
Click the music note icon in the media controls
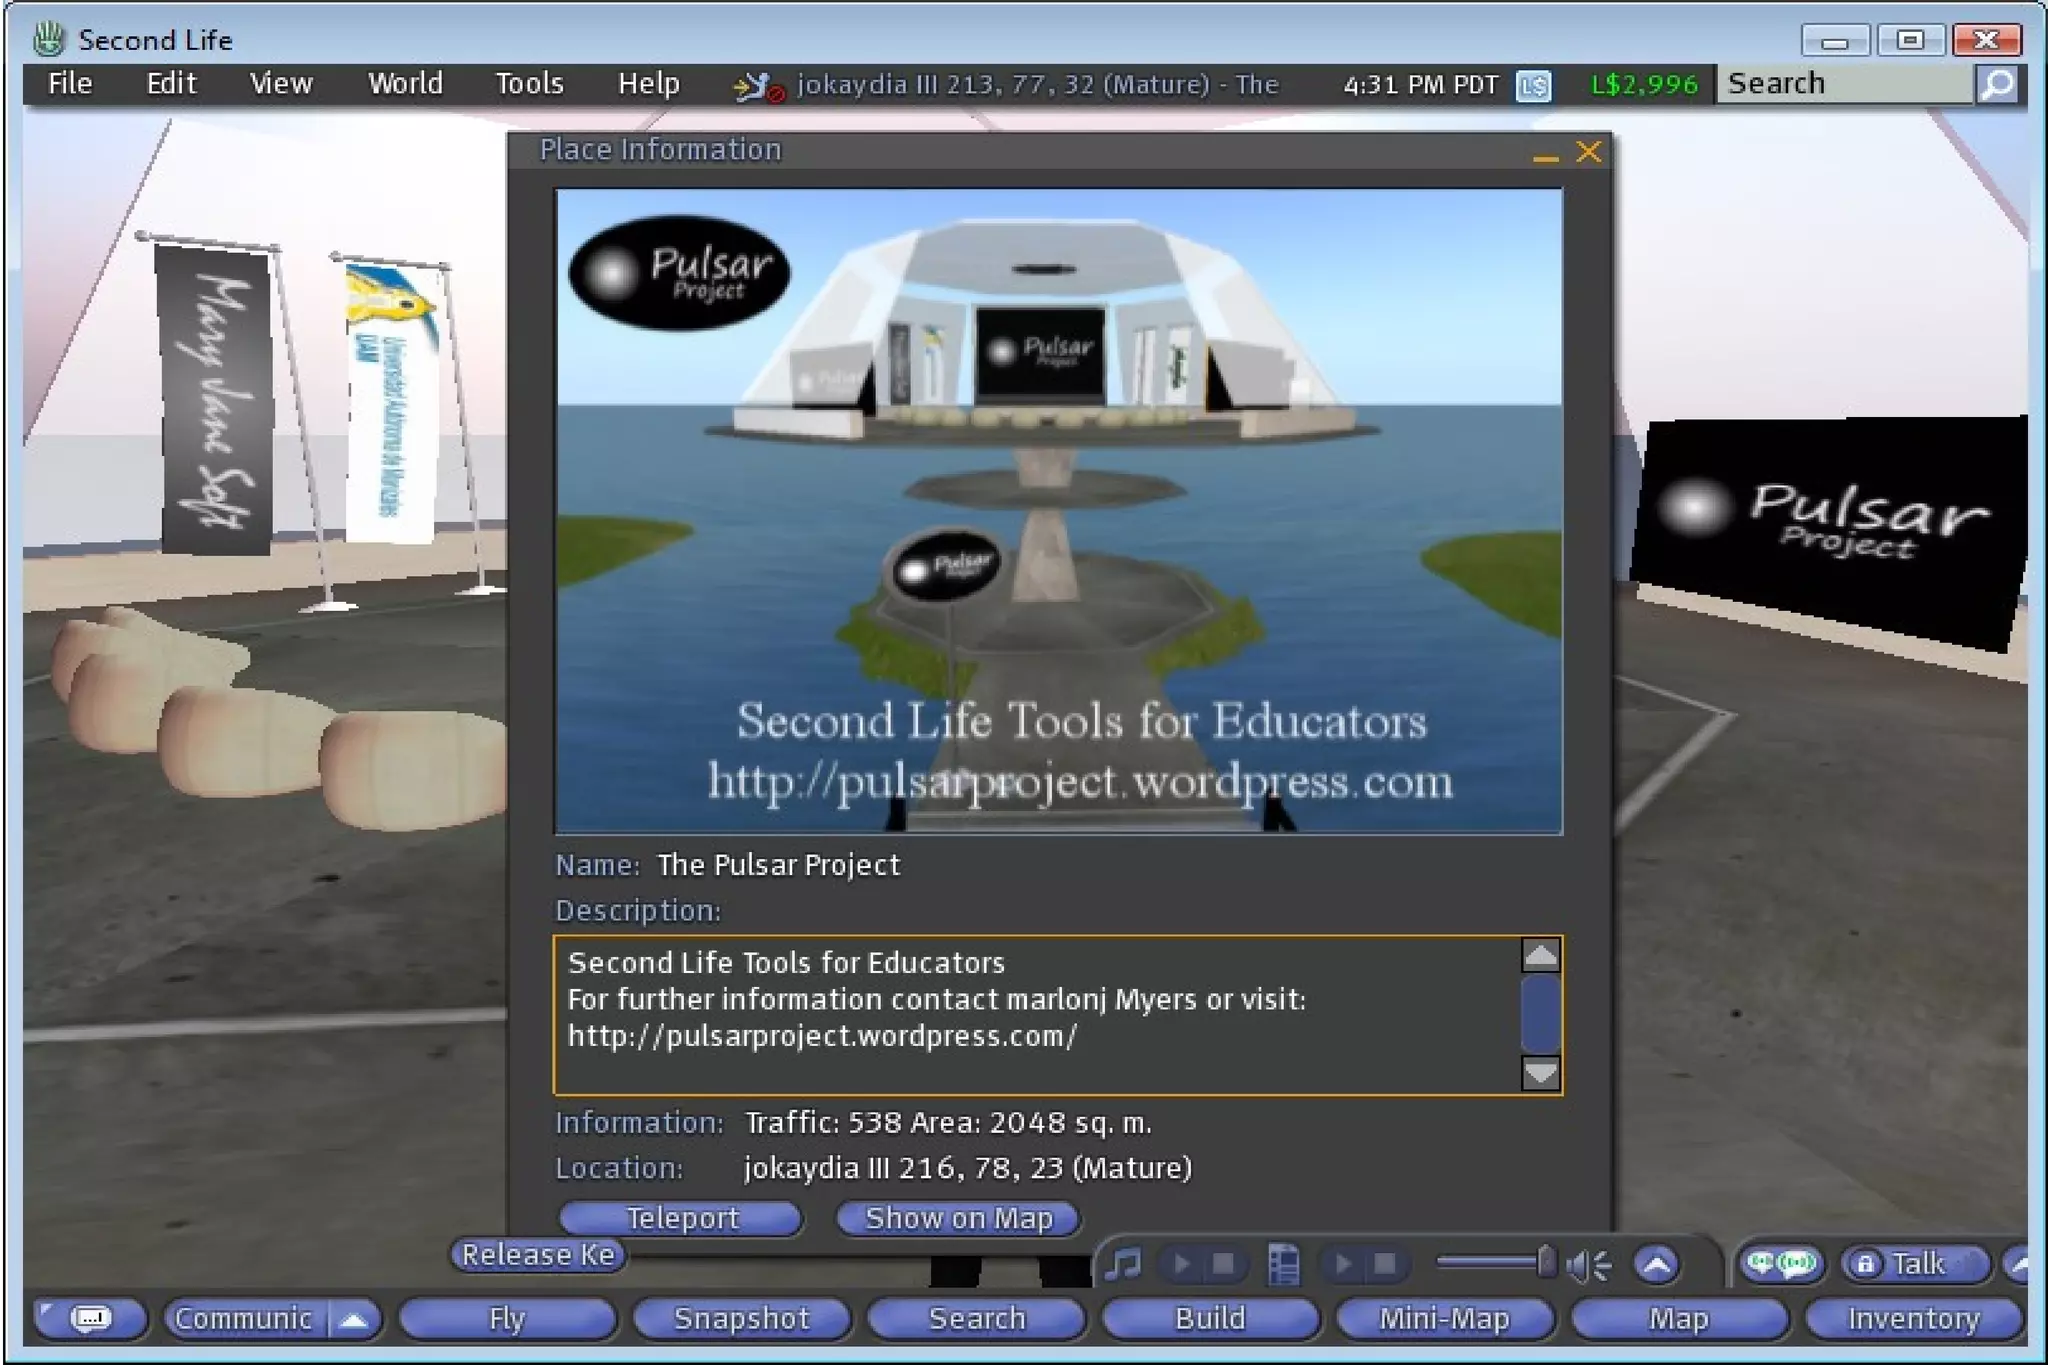[x=1123, y=1264]
